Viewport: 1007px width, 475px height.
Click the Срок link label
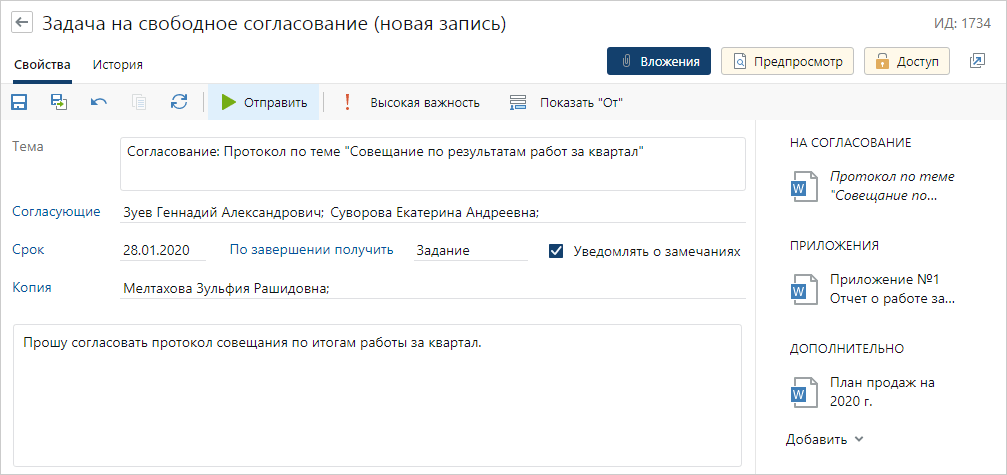coord(28,250)
